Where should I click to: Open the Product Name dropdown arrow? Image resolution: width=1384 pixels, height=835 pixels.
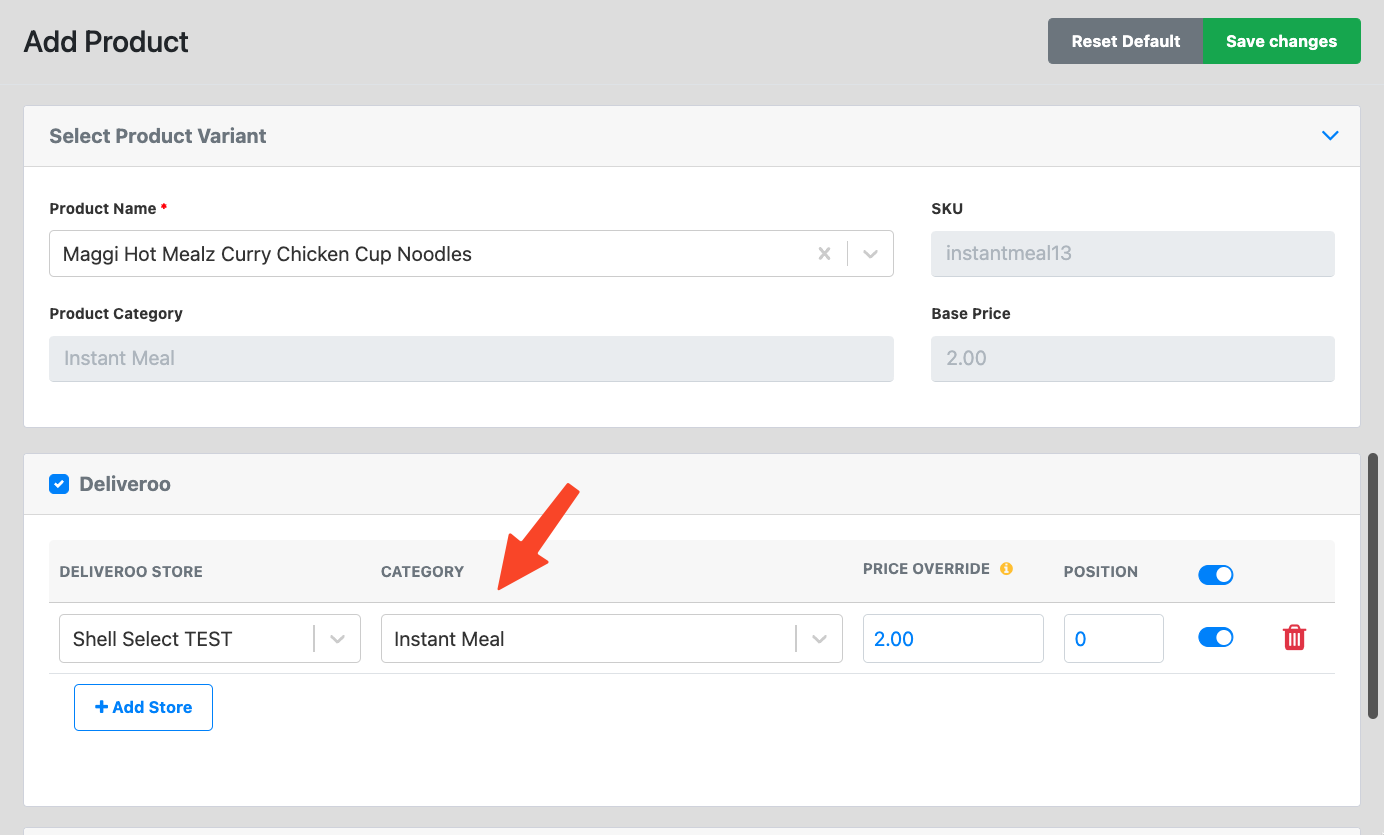pyautogui.click(x=870, y=254)
